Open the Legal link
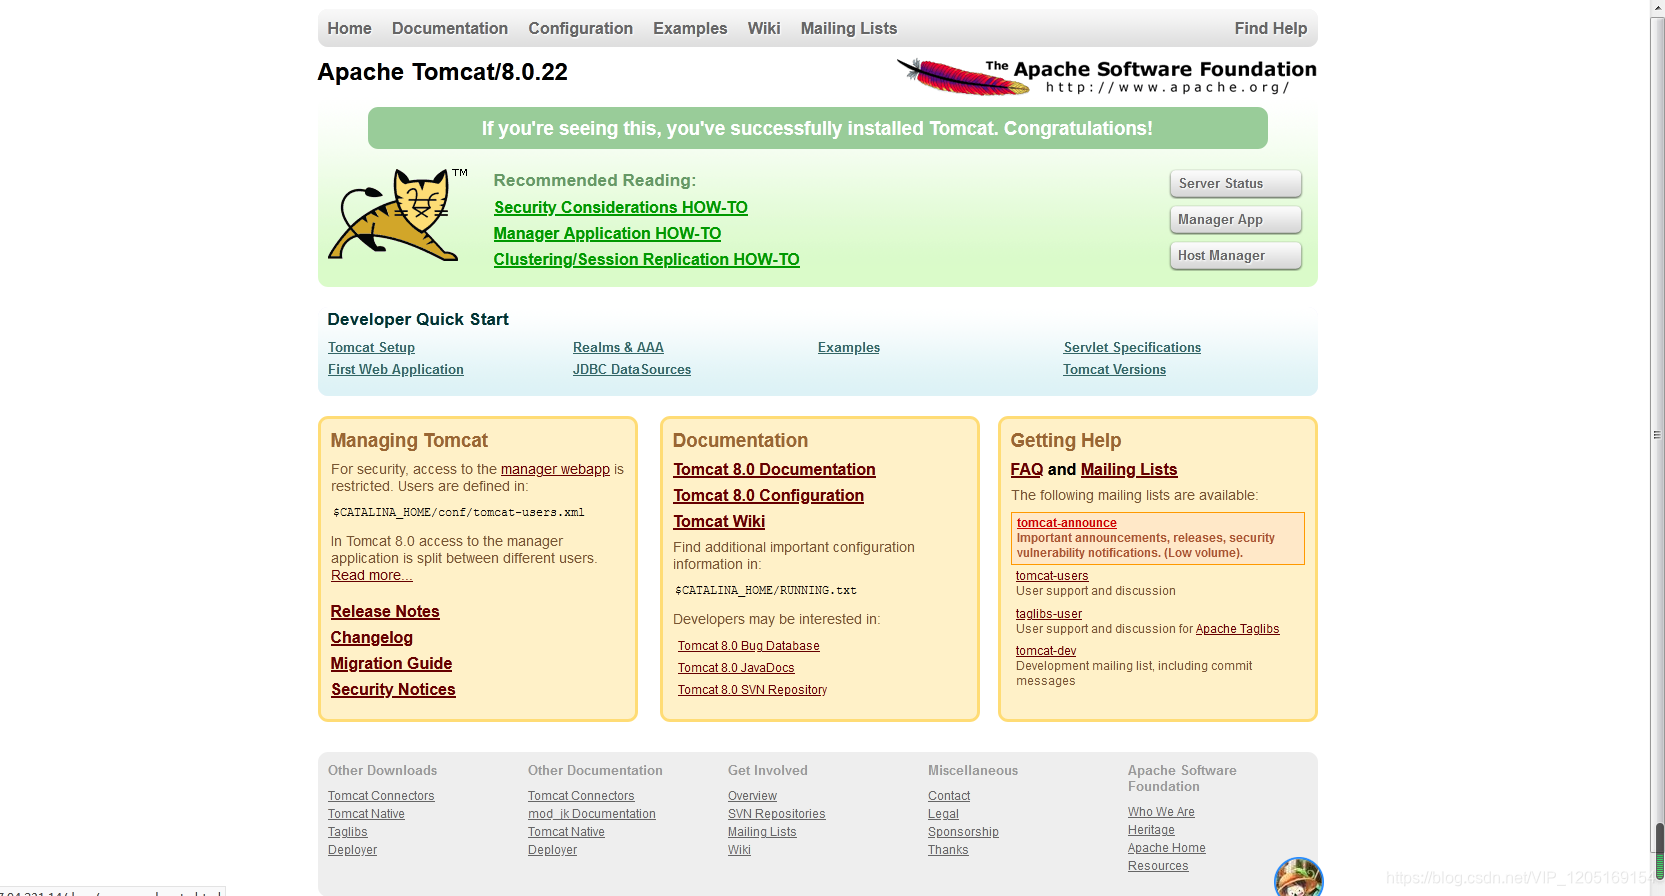The image size is (1665, 896). [943, 814]
